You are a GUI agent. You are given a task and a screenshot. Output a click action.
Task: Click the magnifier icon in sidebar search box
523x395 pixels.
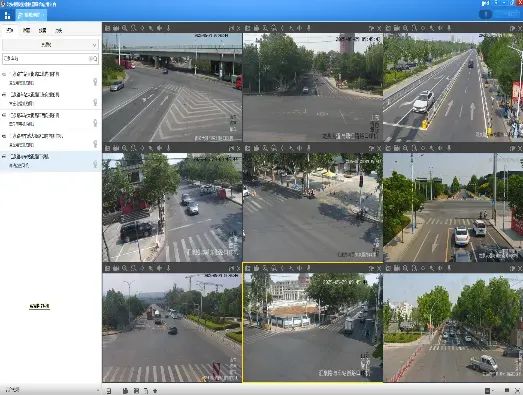[93, 59]
